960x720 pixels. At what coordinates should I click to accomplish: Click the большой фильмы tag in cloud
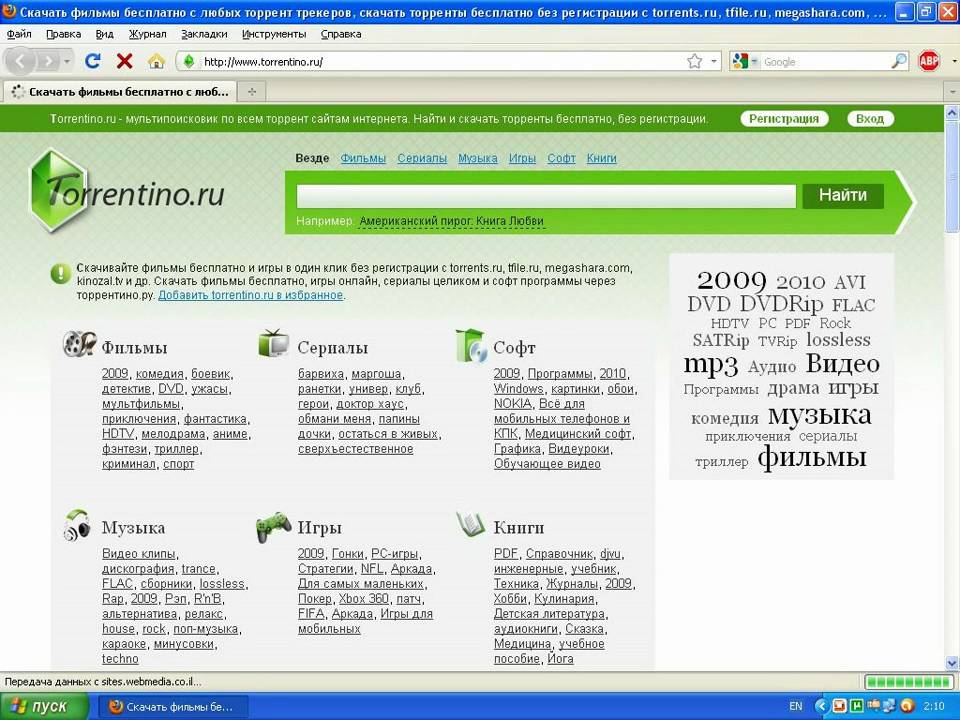click(x=812, y=457)
